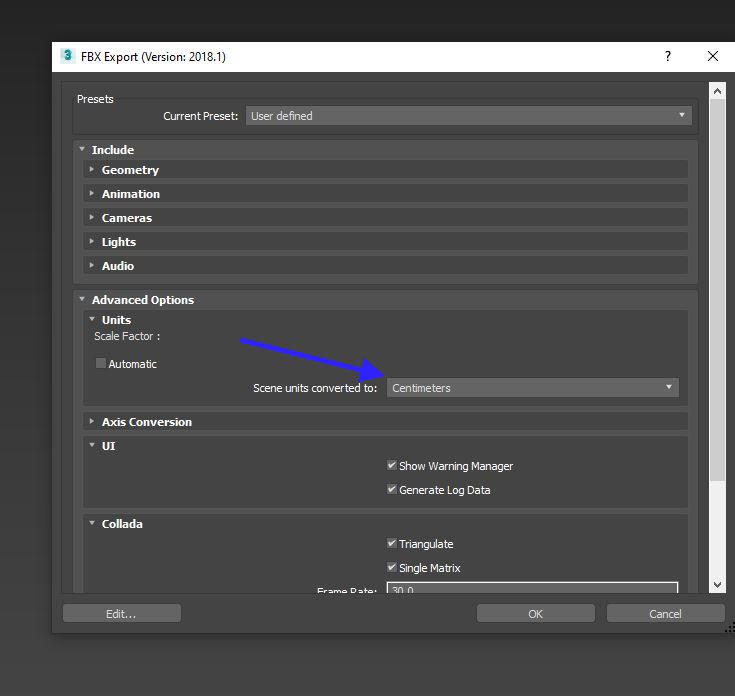This screenshot has height=696, width=735.
Task: Click the Edit... button
Action: pos(121,613)
